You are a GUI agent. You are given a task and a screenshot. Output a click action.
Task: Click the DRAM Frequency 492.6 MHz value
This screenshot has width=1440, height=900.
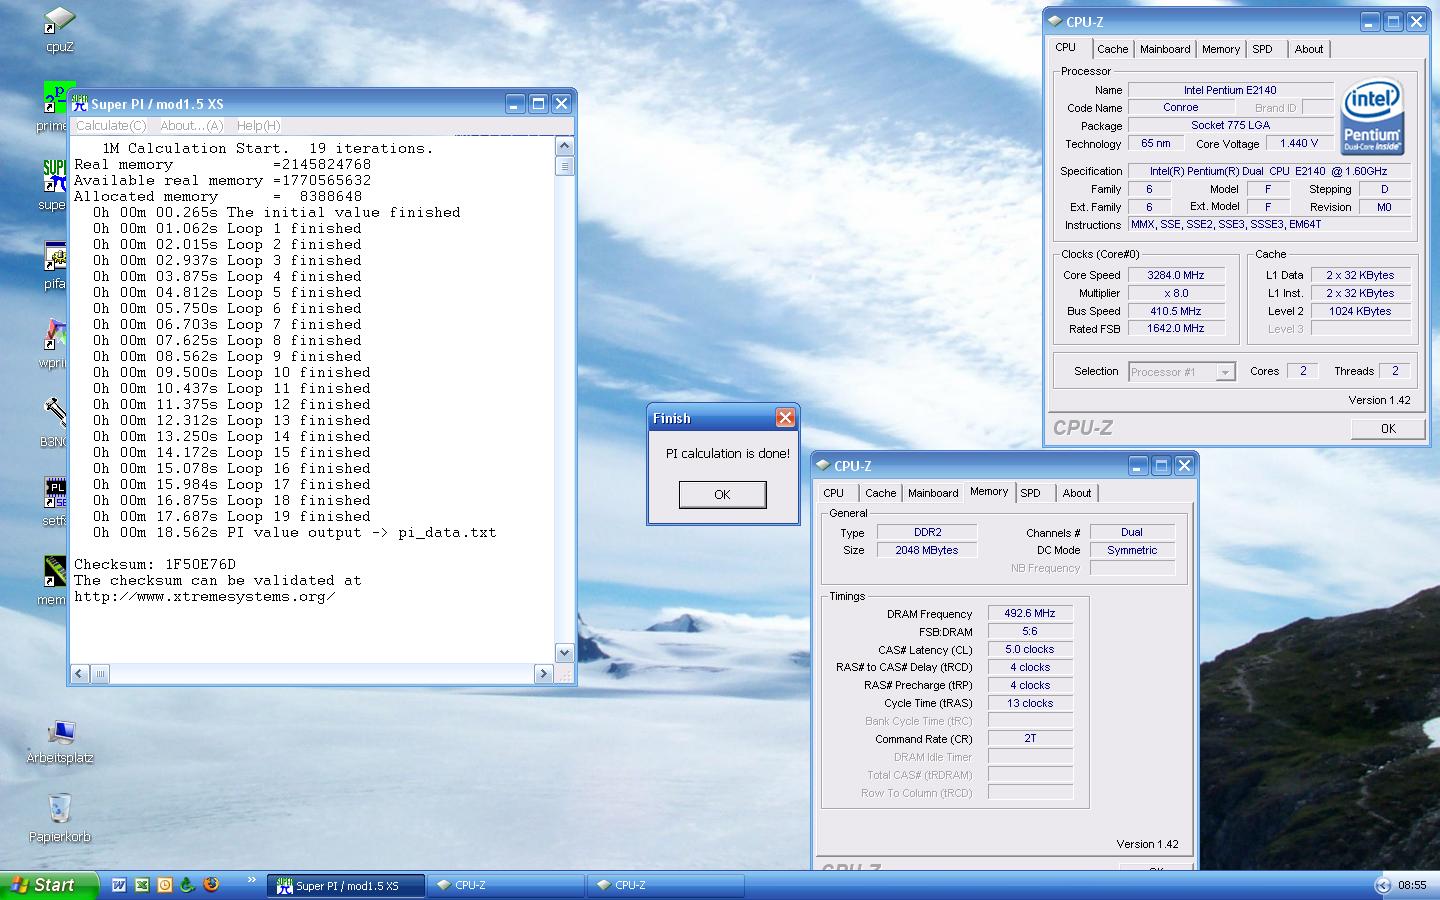pyautogui.click(x=1030, y=614)
